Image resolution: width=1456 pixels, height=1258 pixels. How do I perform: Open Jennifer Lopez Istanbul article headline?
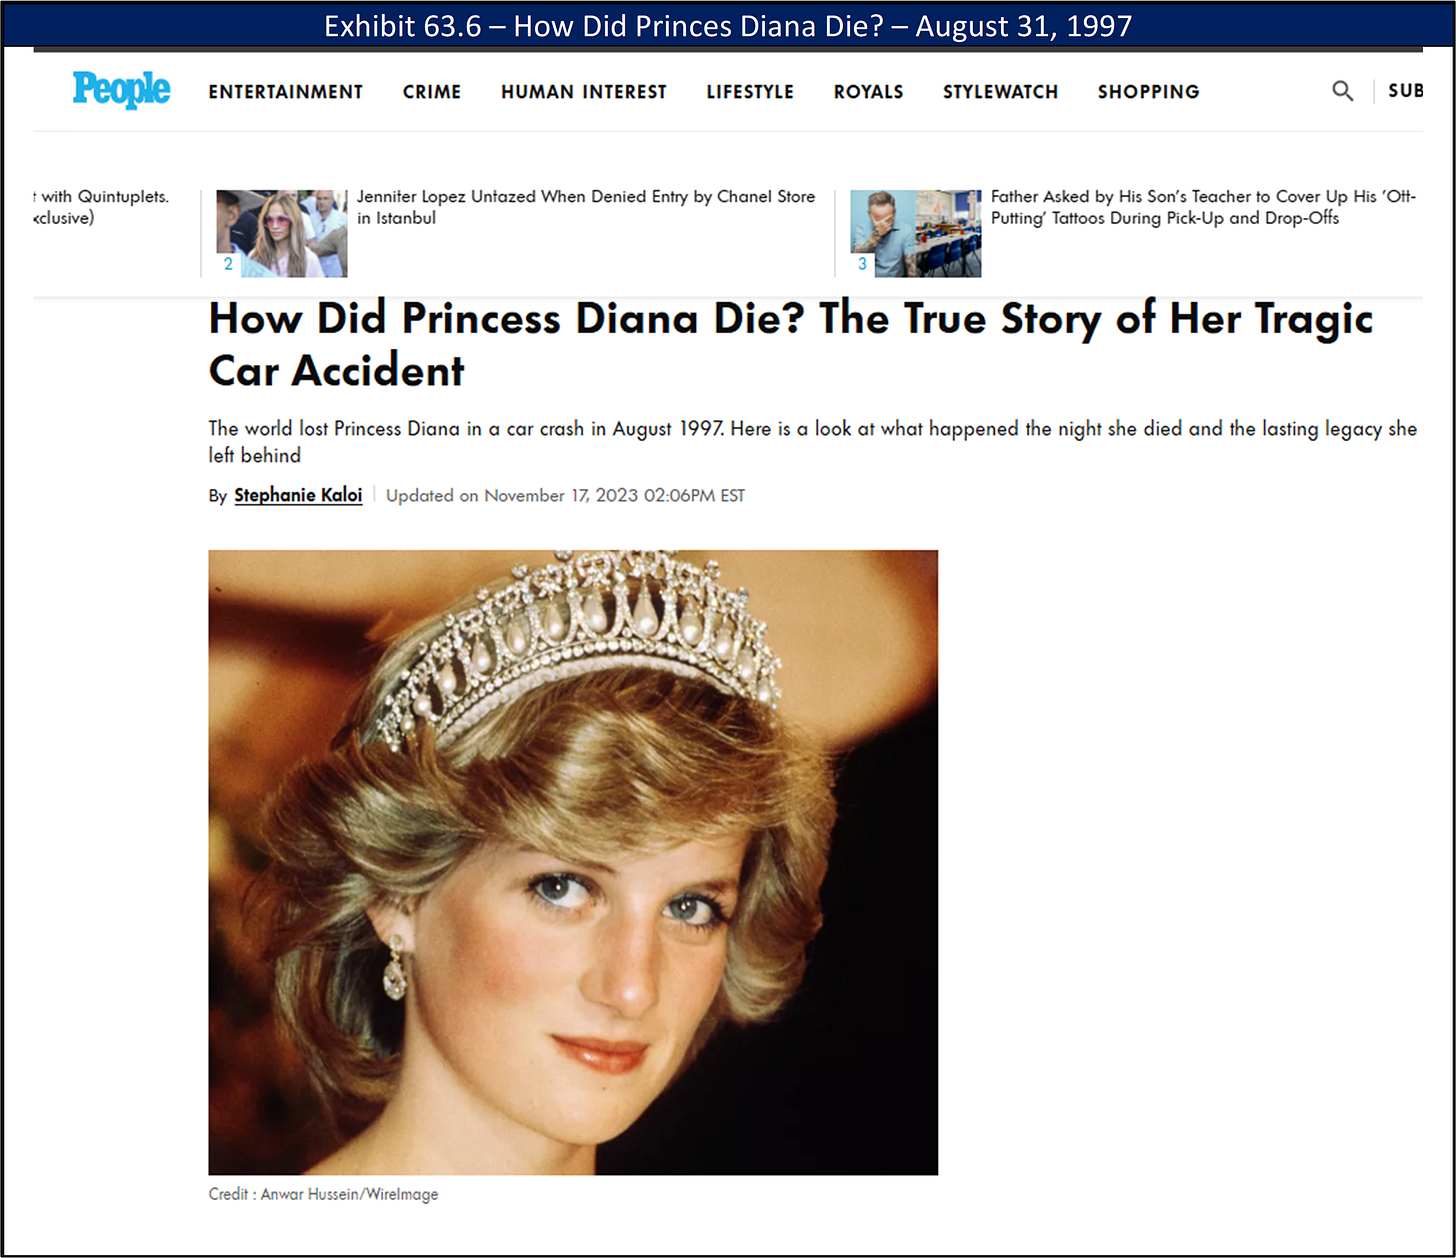(586, 207)
